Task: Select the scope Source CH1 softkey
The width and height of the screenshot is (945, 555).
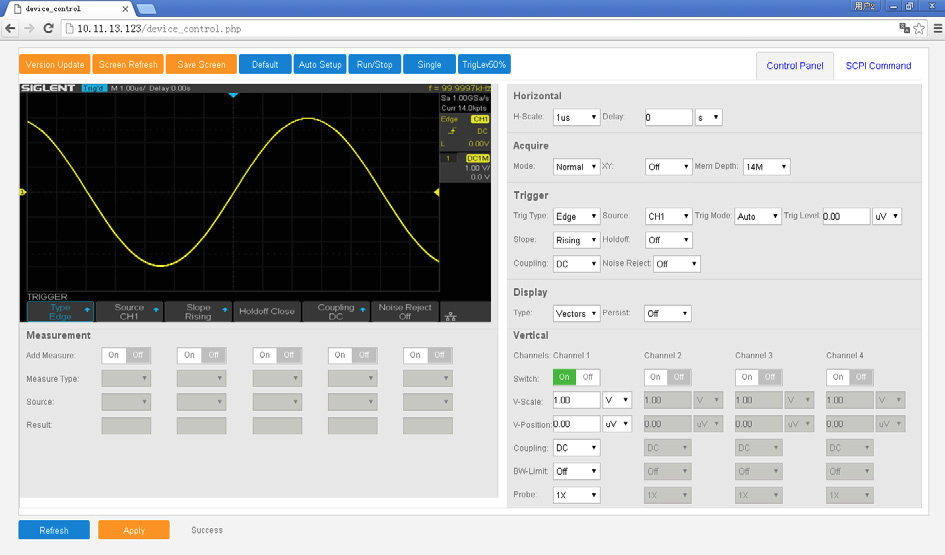Action: click(x=130, y=312)
